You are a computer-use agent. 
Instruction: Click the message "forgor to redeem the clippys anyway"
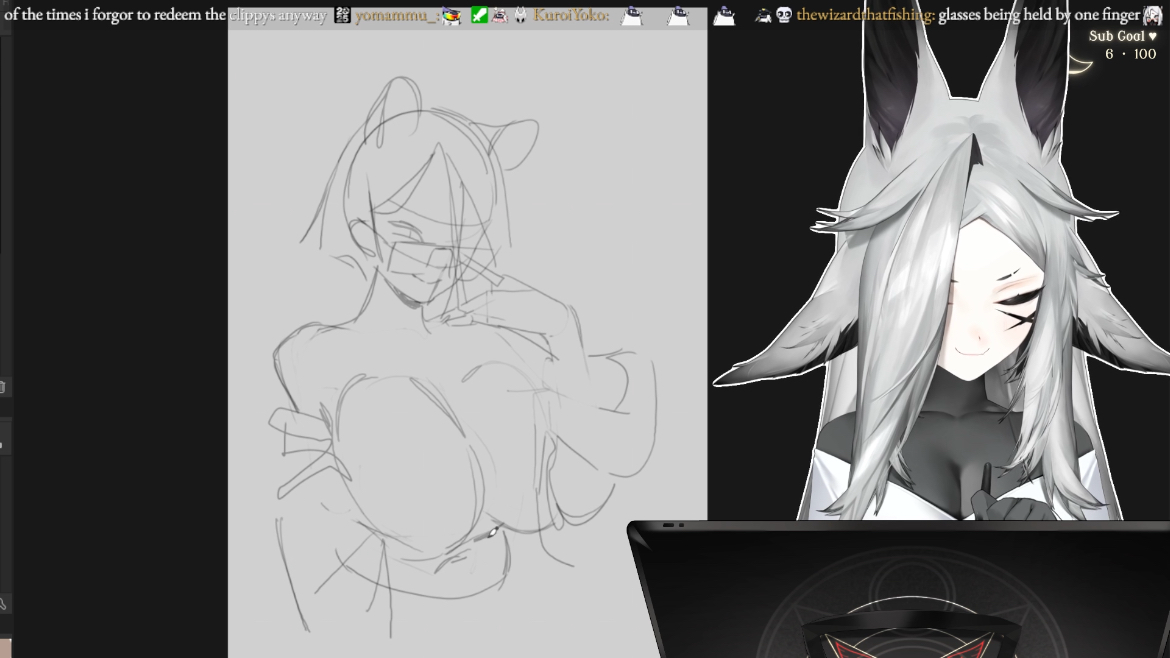point(210,14)
